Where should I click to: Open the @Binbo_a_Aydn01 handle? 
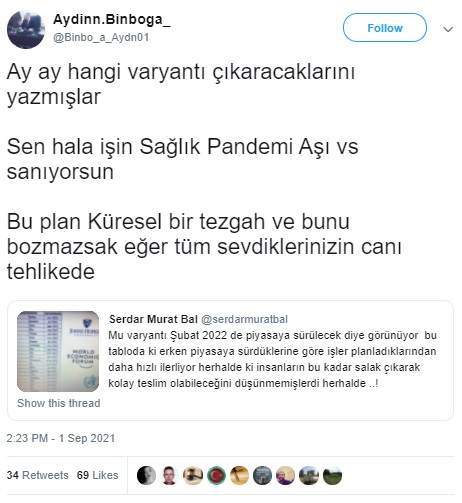(101, 37)
